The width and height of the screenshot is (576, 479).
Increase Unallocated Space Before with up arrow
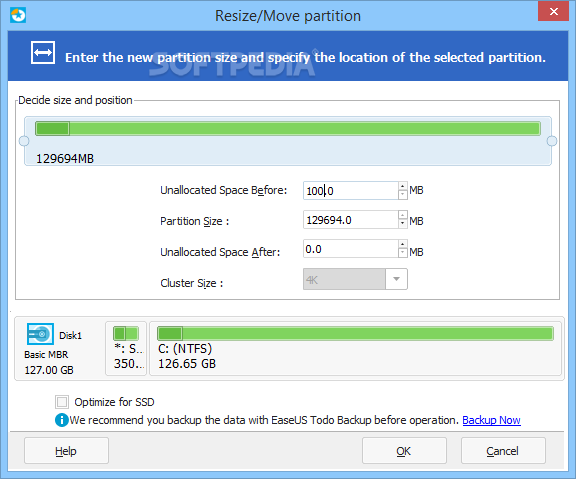[403, 186]
